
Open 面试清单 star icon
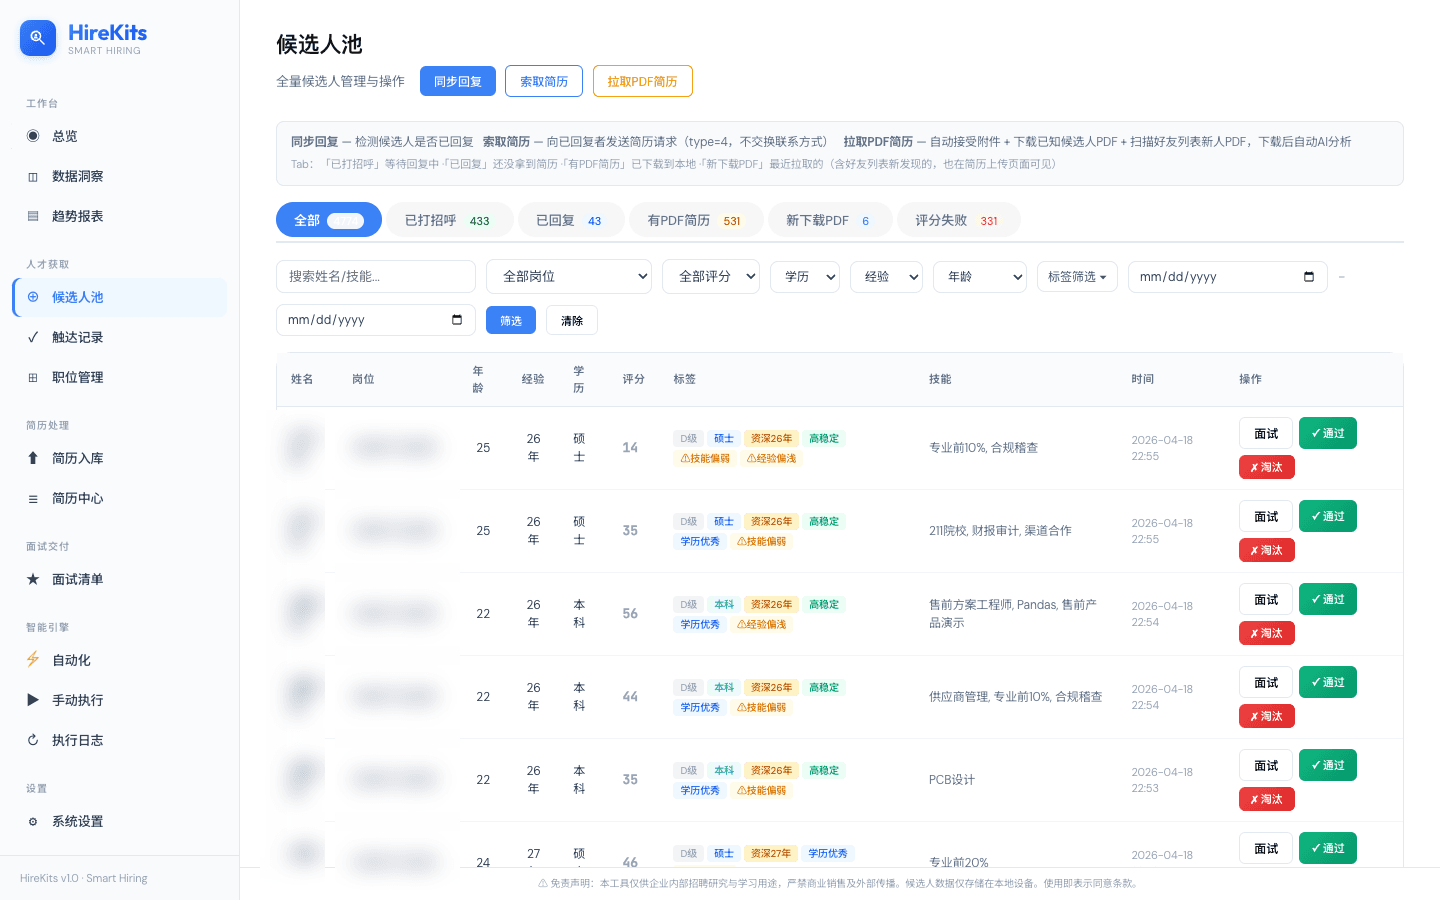(33, 579)
